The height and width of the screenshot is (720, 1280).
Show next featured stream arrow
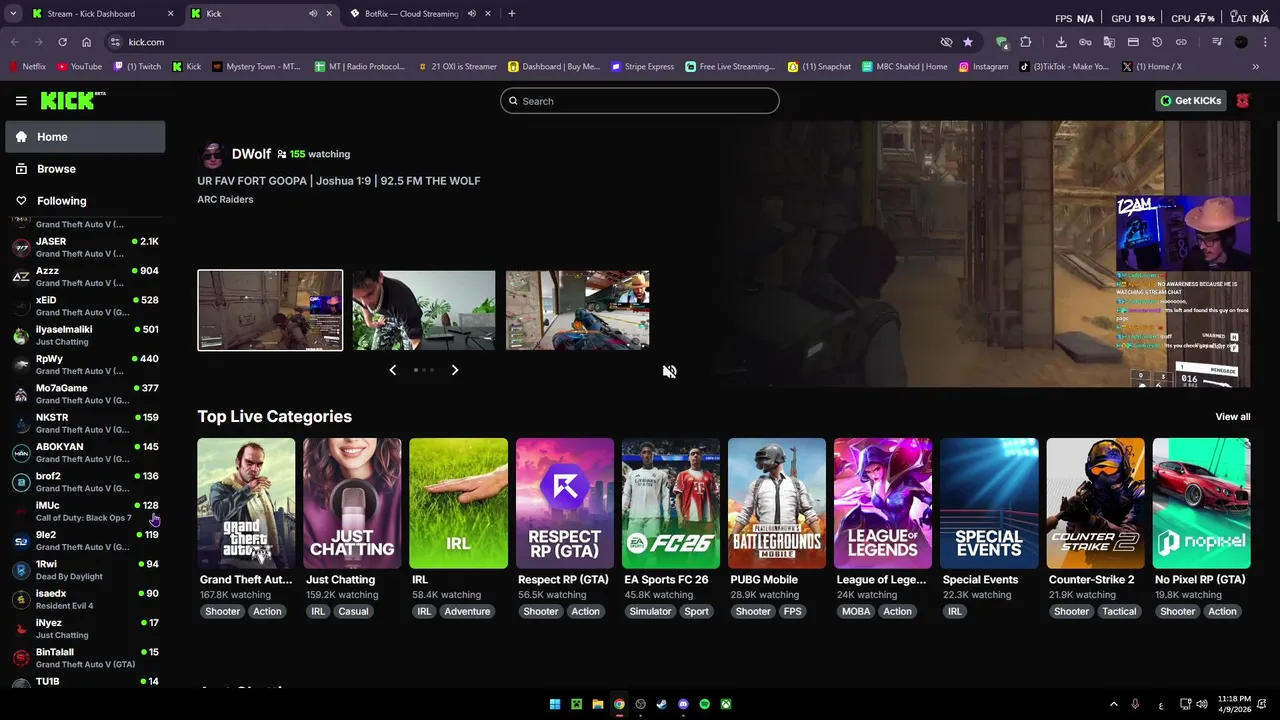click(x=455, y=370)
